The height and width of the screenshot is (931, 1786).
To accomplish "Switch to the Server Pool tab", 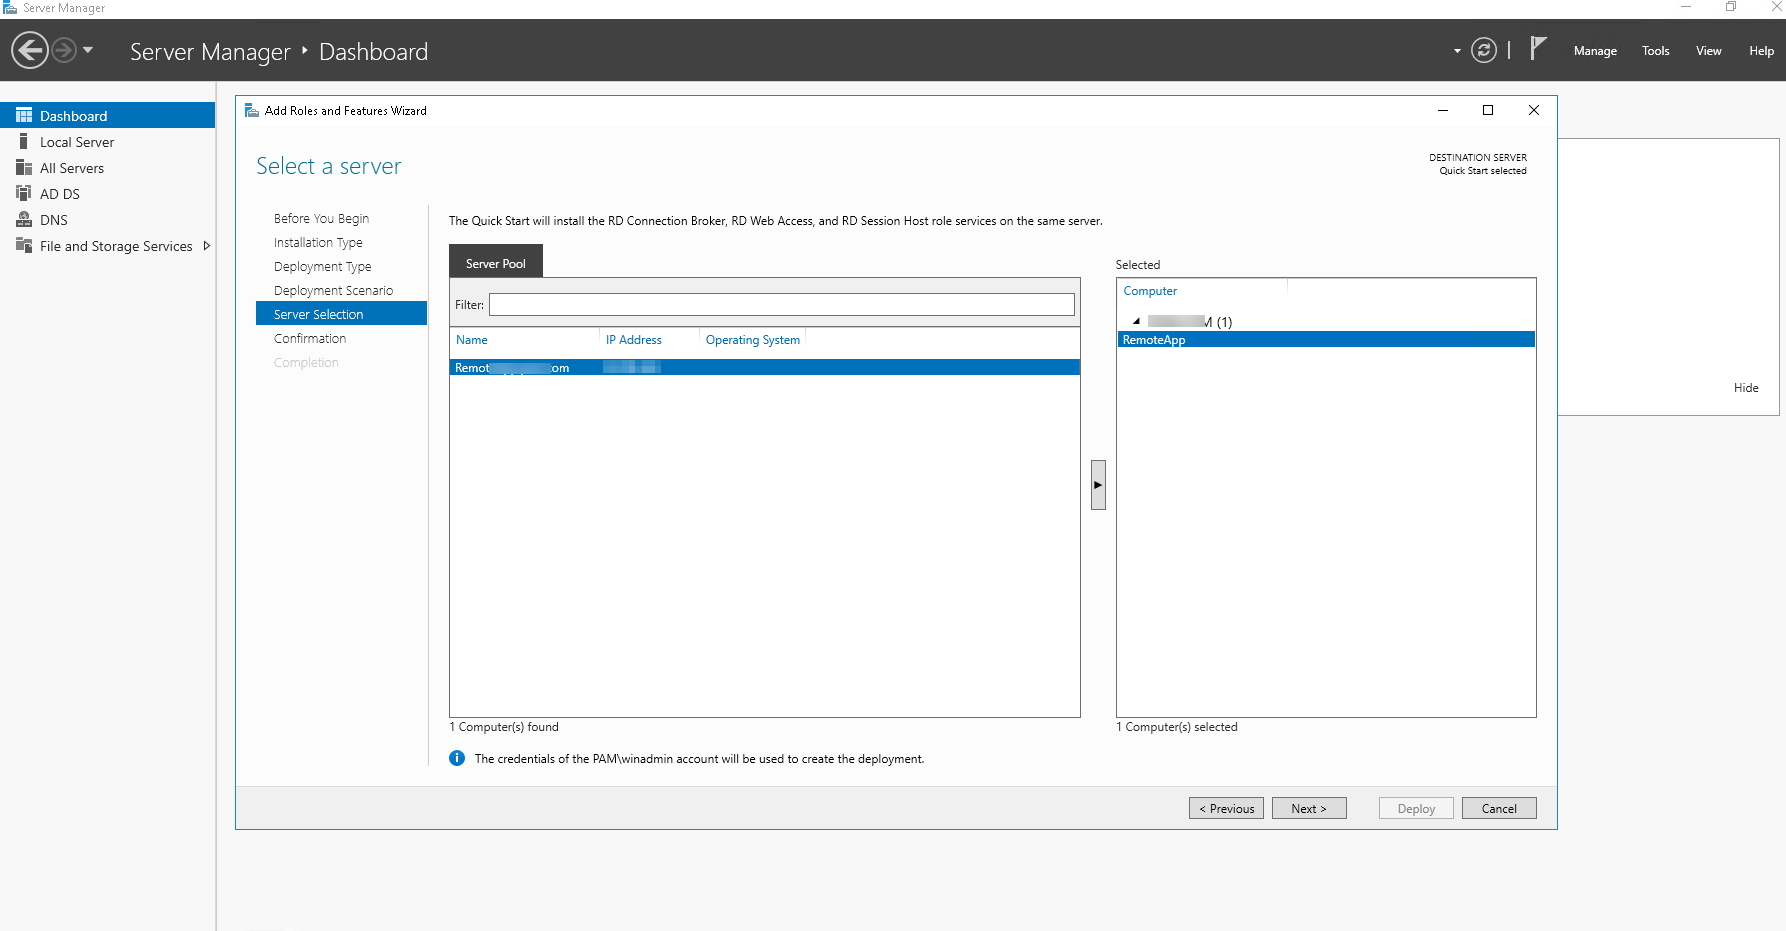I will coord(496,263).
